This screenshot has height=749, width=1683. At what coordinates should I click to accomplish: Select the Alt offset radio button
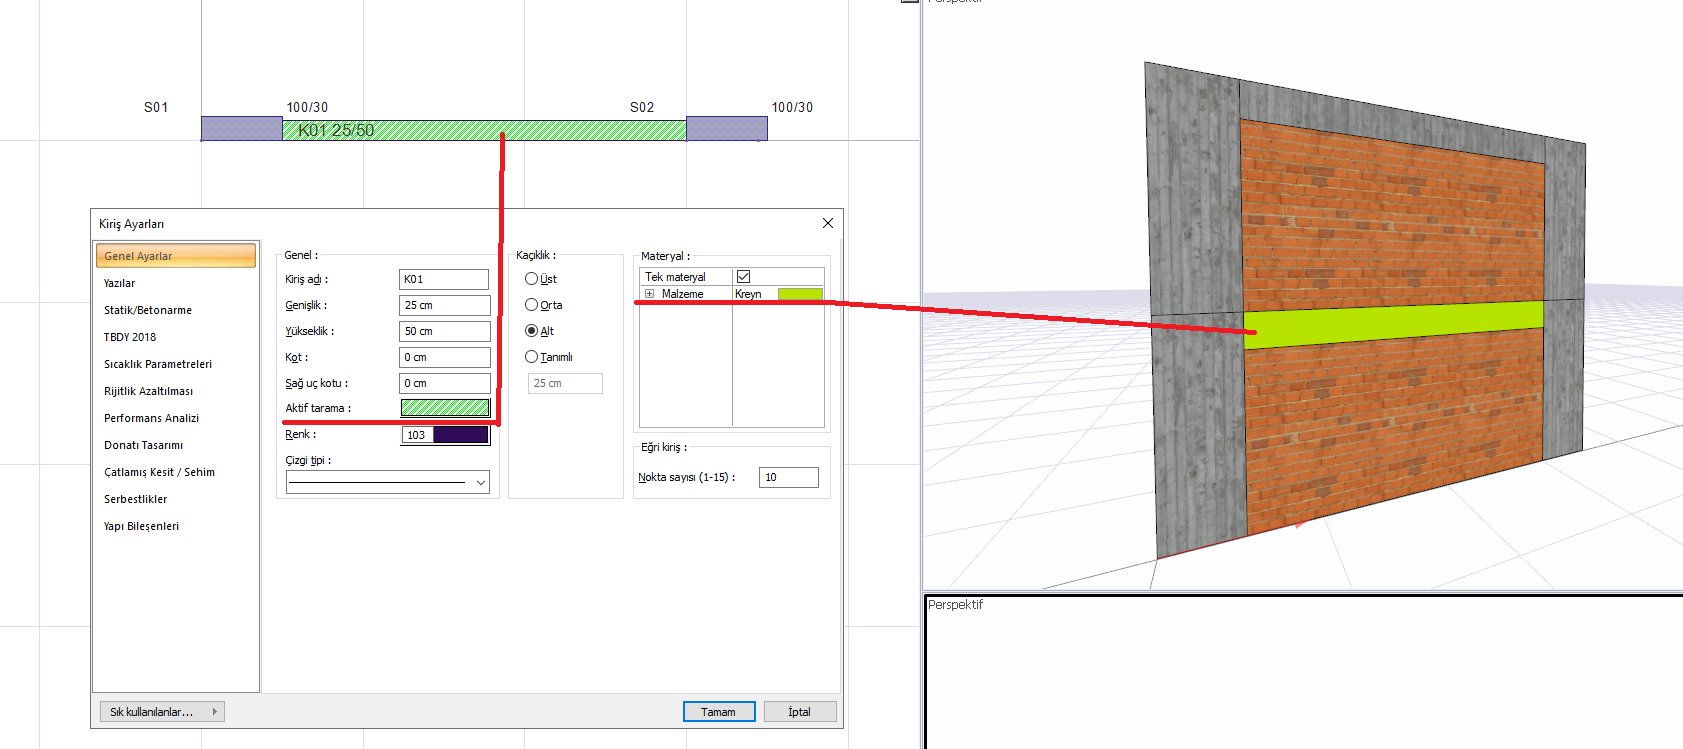[x=531, y=331]
